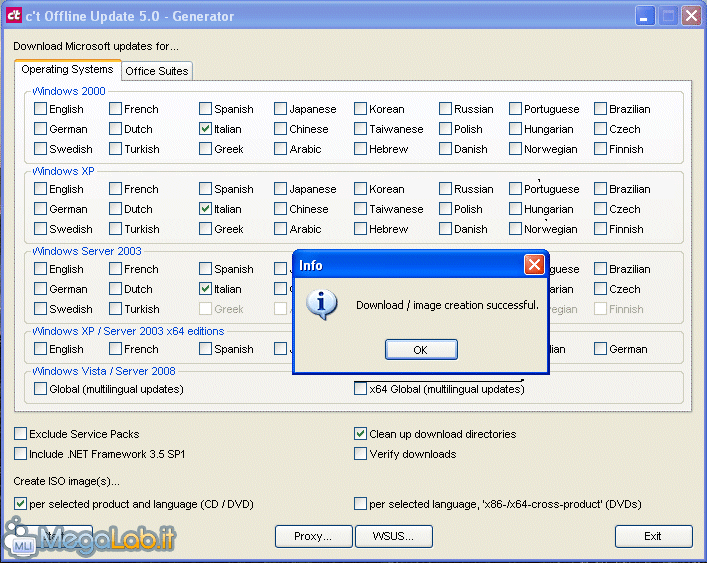This screenshot has width=707, height=563.
Task: Check Polish under Windows XP
Action: pos(445,209)
